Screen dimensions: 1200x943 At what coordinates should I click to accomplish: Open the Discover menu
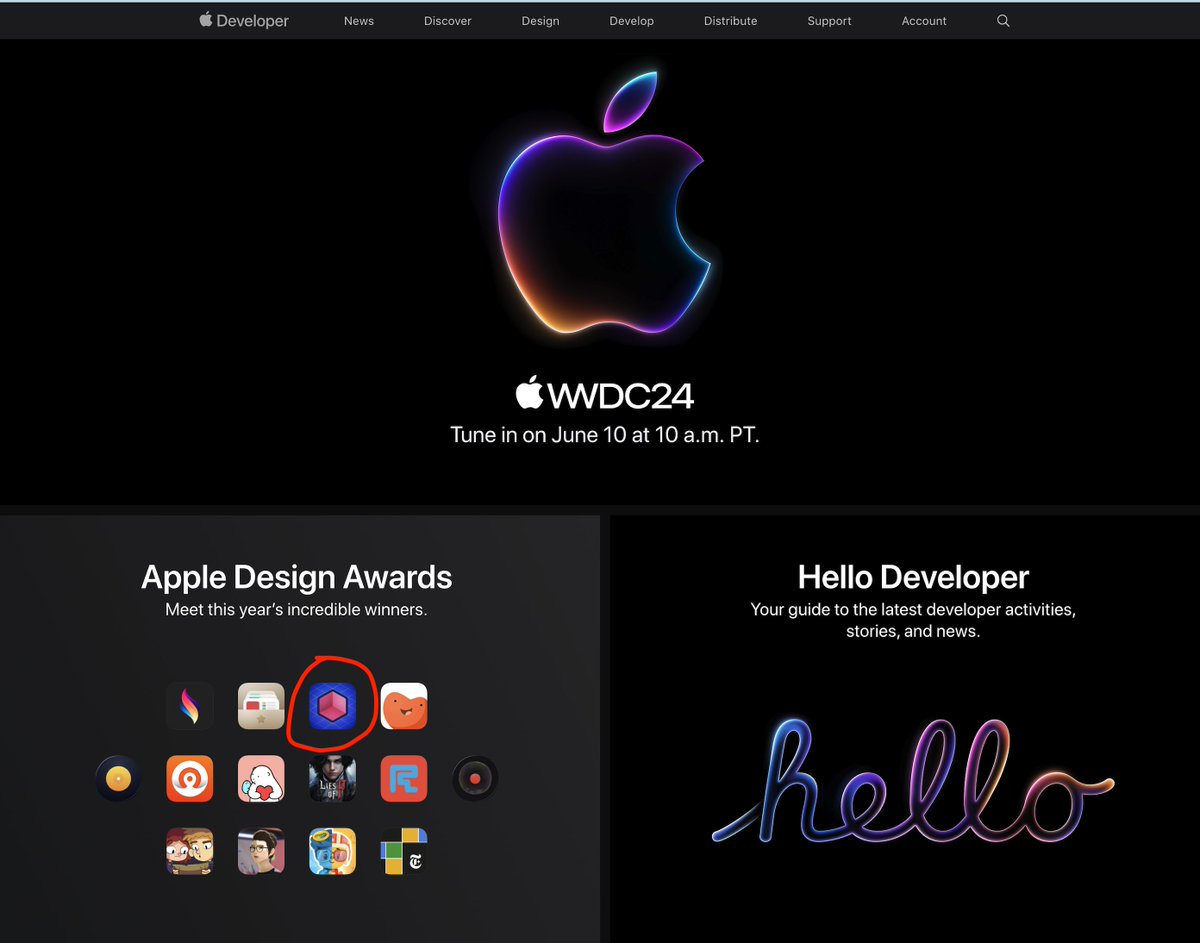click(x=448, y=21)
